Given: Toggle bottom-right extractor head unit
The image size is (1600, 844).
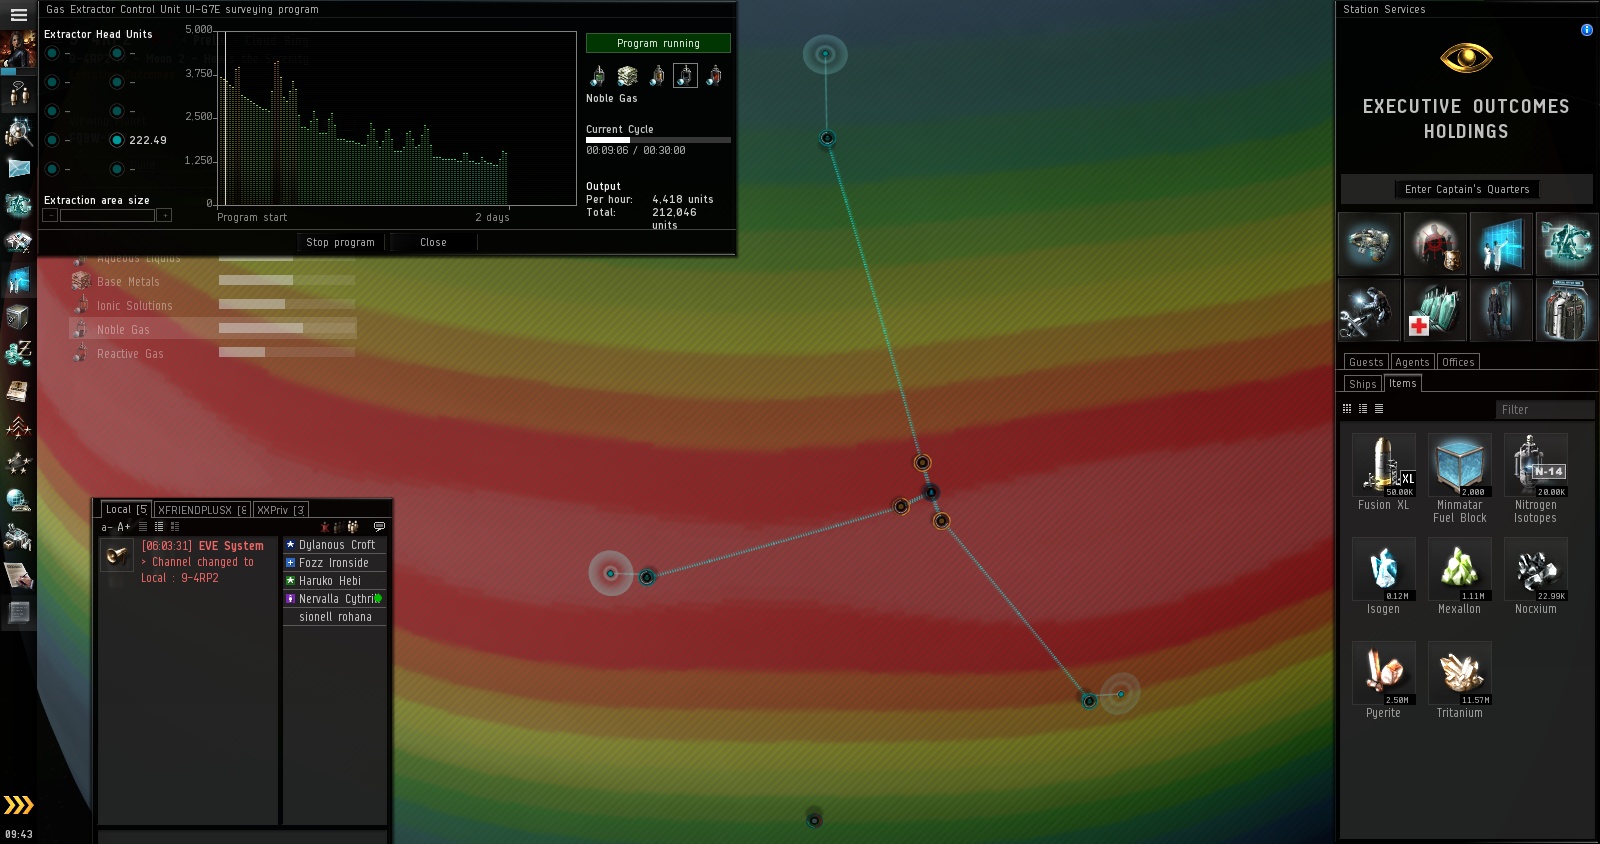Looking at the screenshot, I should tap(117, 169).
